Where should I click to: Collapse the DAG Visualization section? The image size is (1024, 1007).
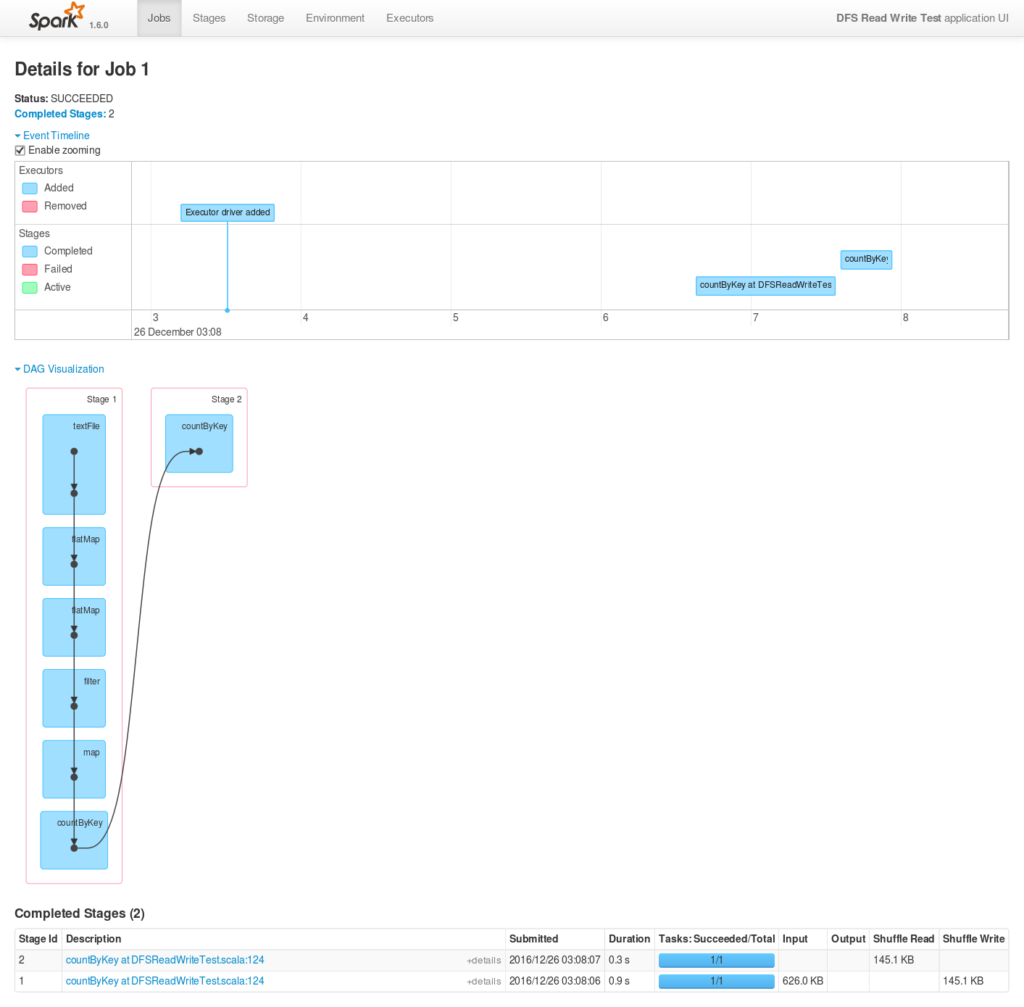click(x=59, y=369)
